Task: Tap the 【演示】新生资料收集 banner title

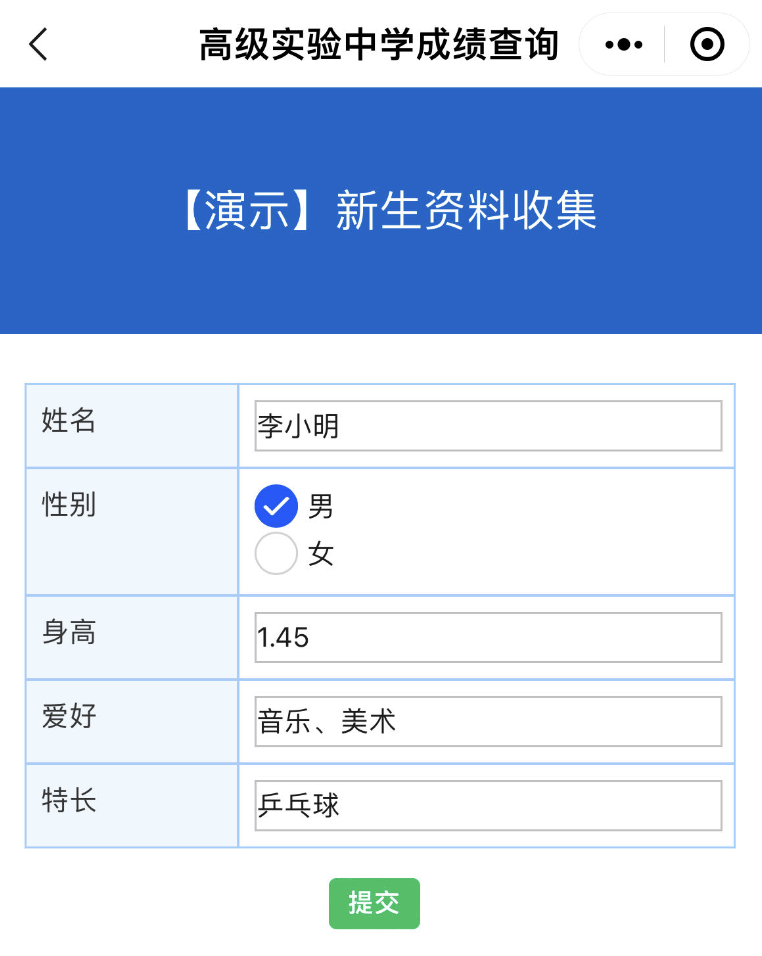Action: click(390, 210)
